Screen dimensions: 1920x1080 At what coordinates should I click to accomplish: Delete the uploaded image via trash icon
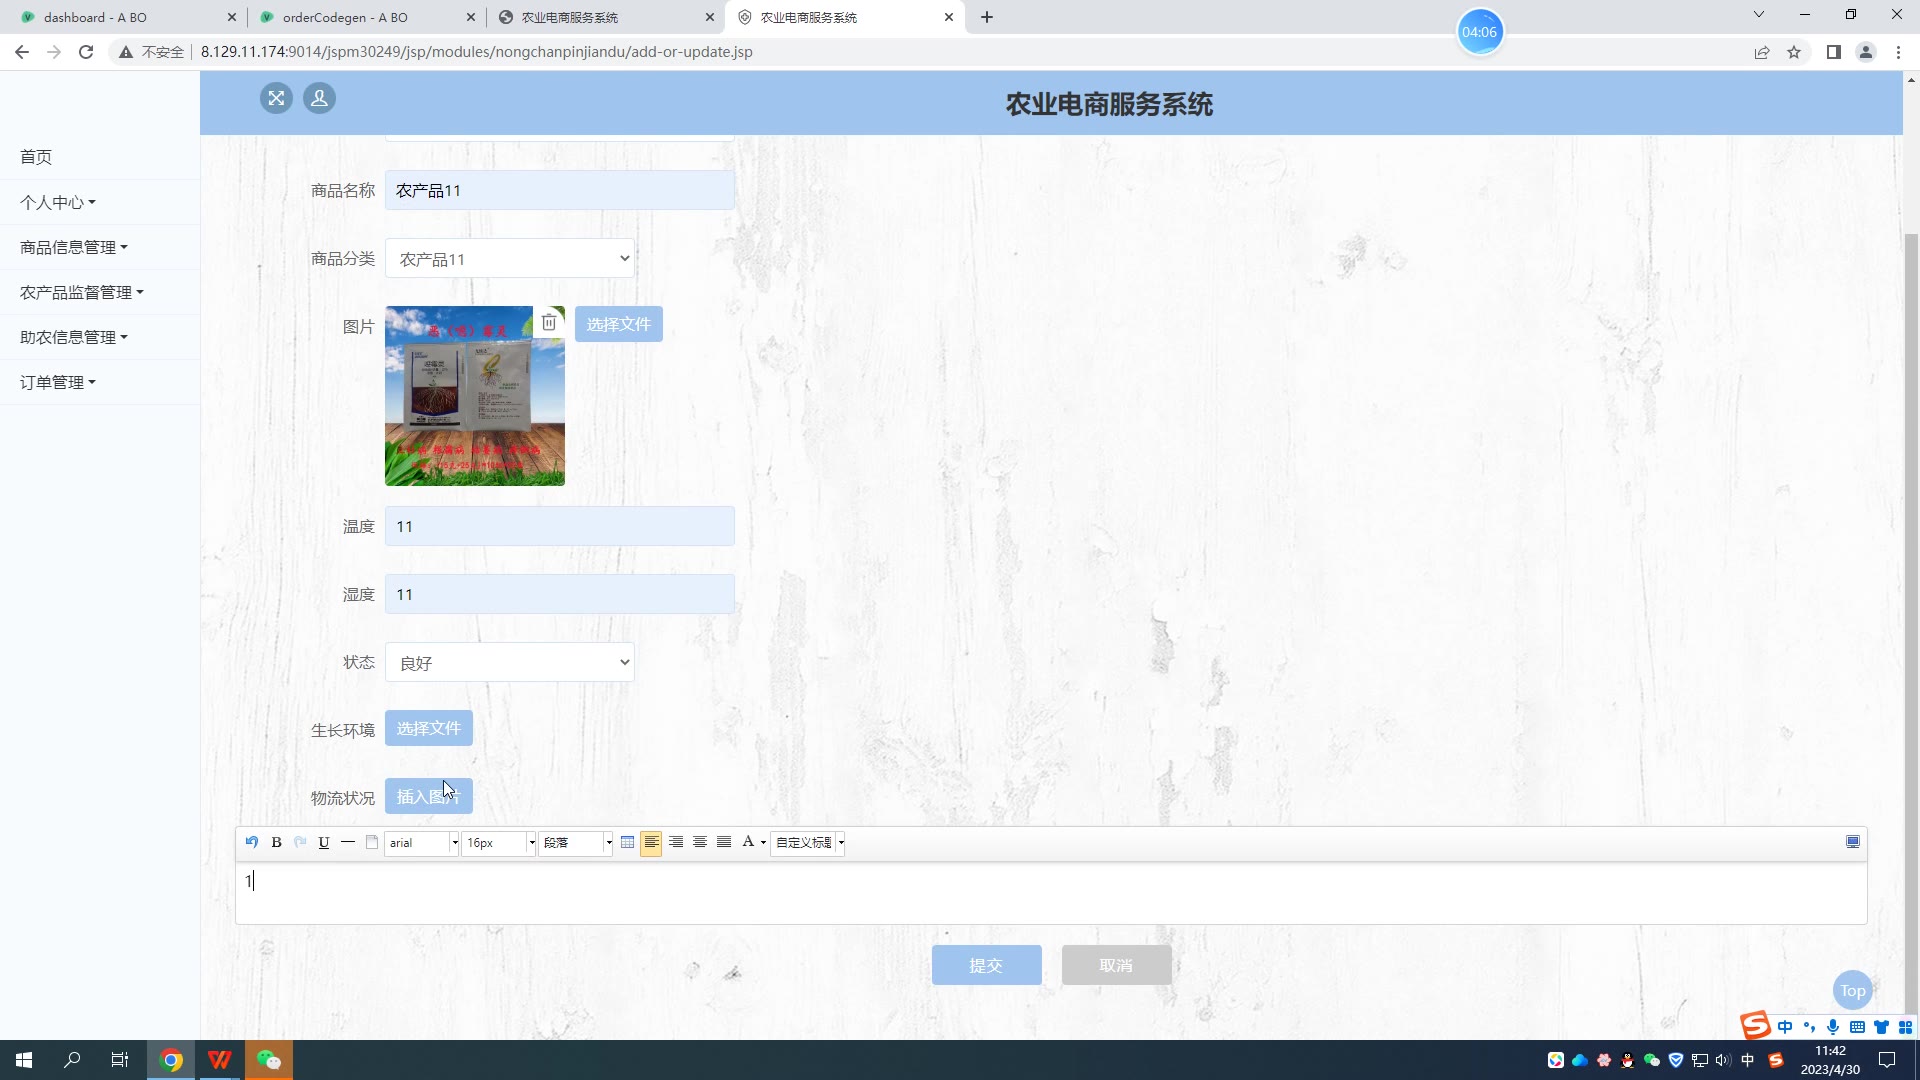click(x=549, y=322)
